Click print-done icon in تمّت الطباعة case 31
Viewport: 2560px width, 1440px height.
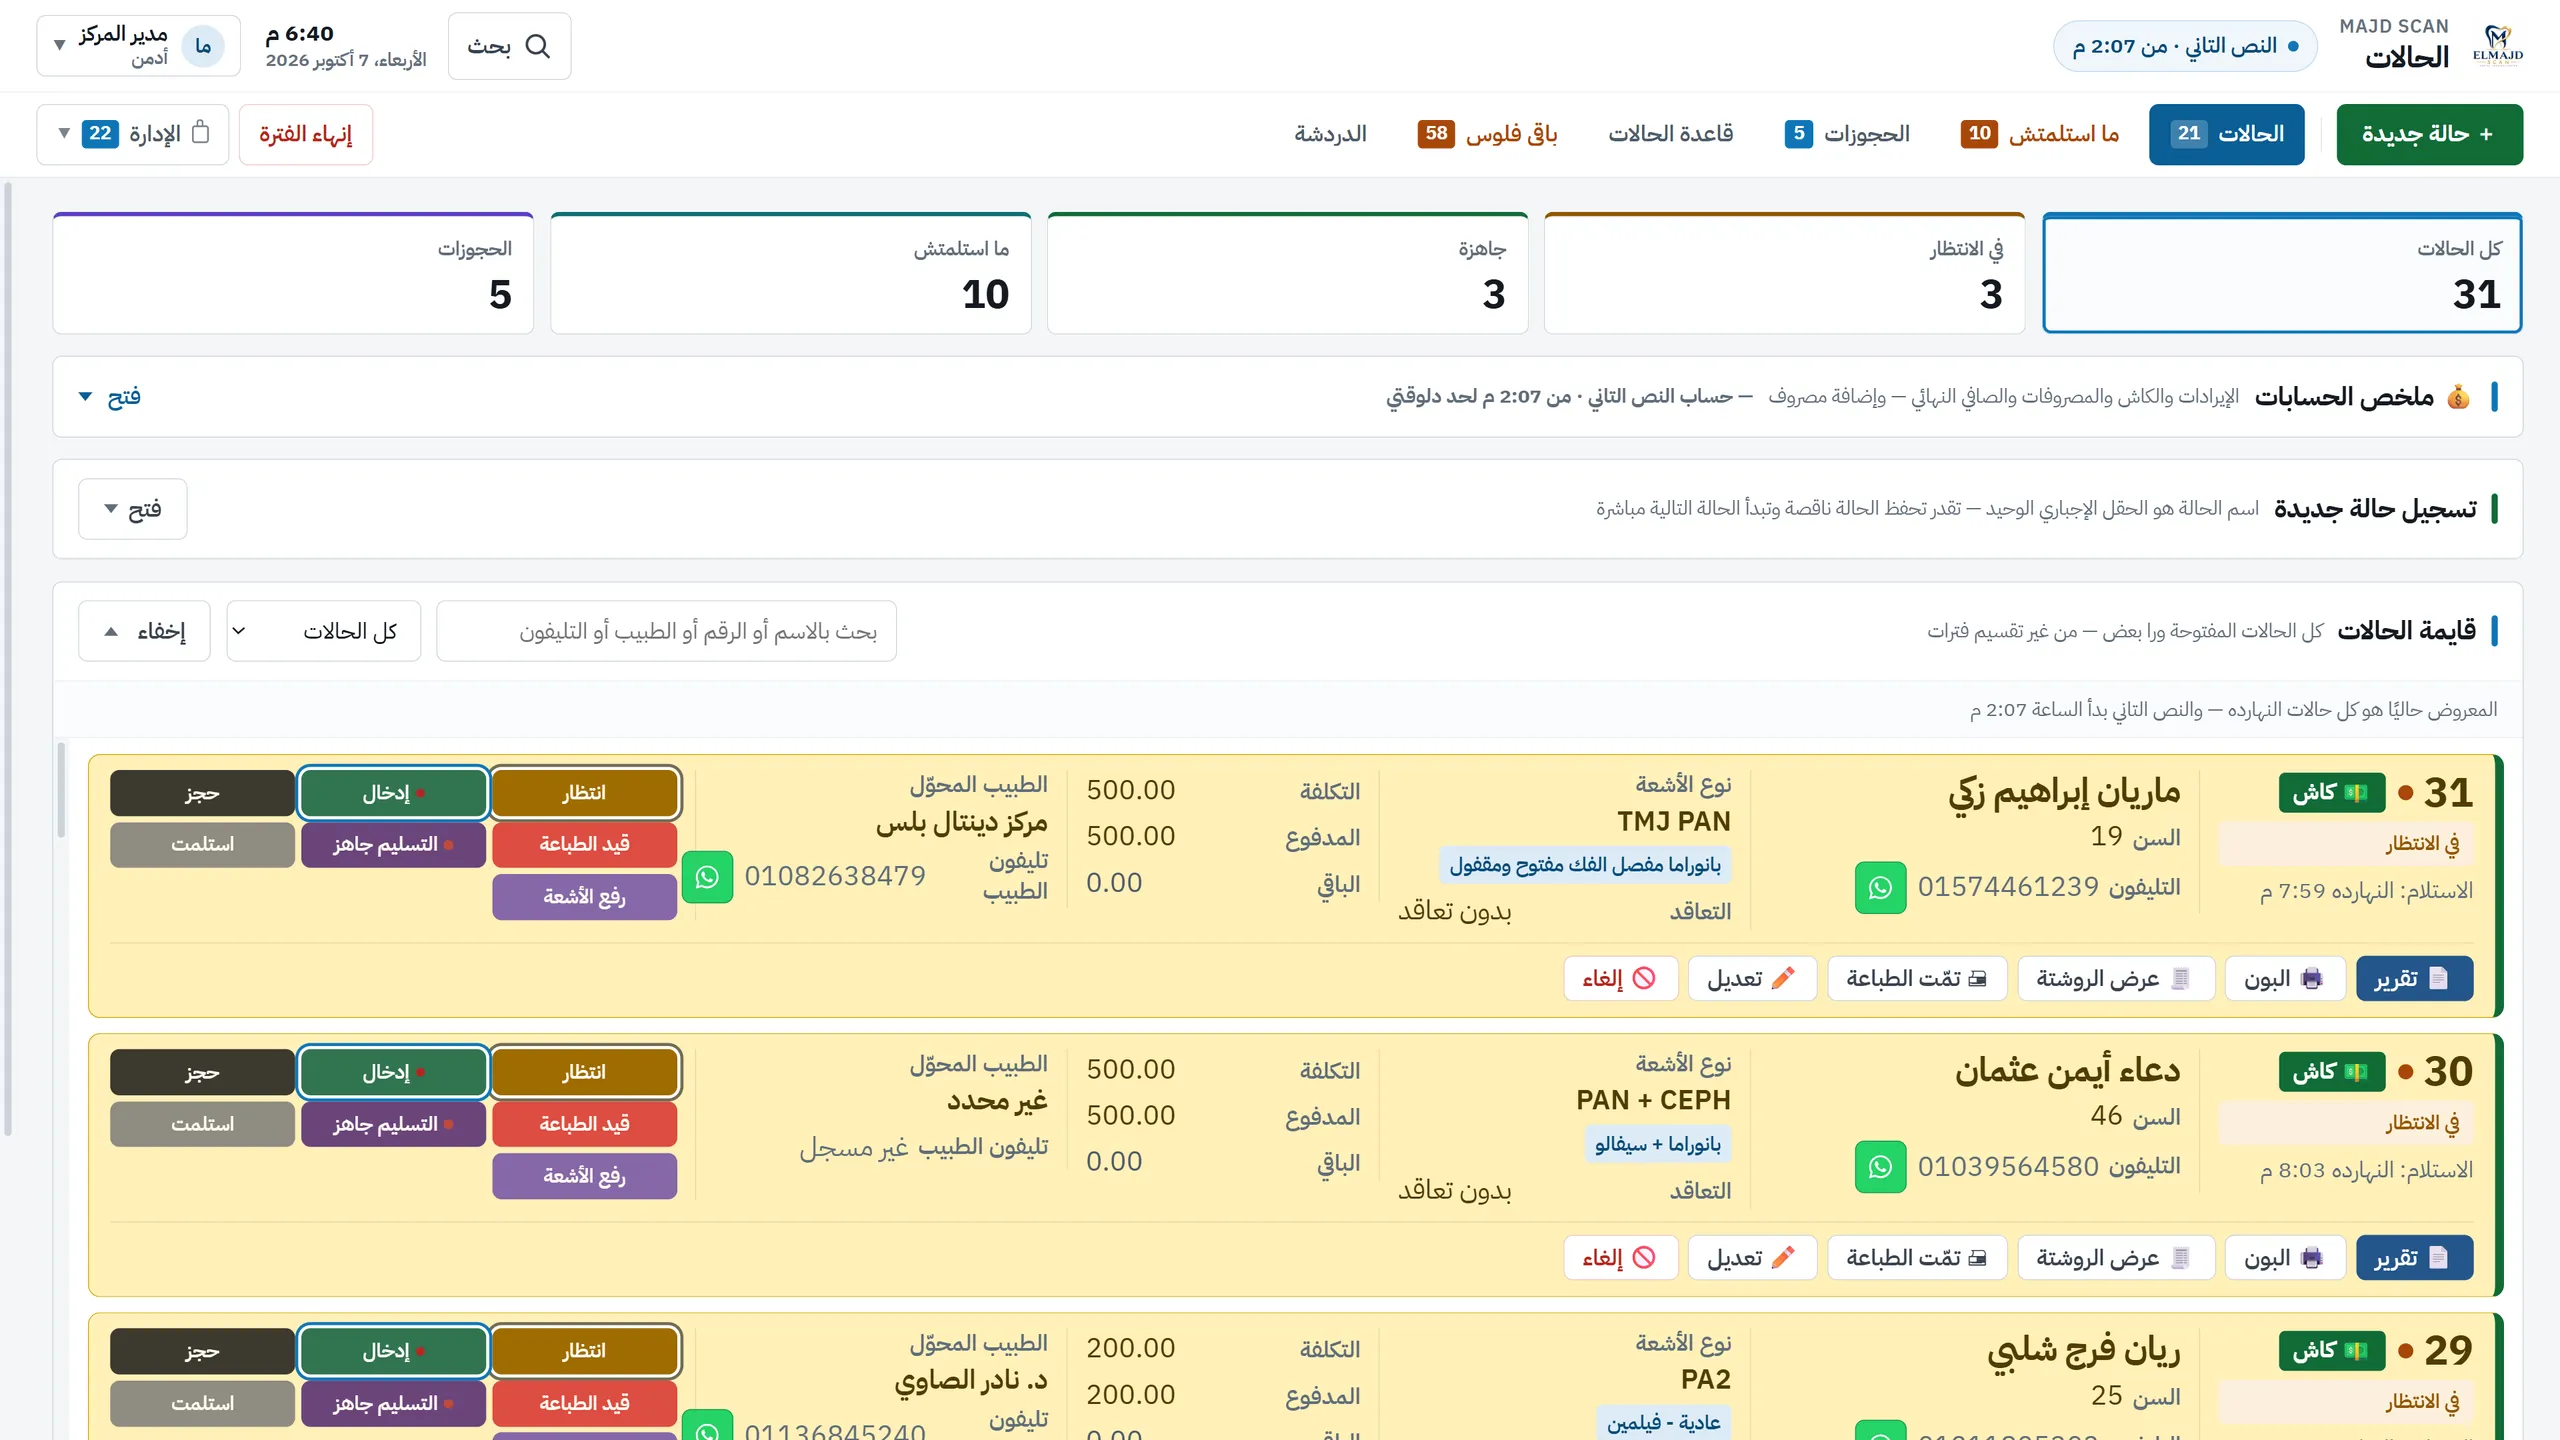pyautogui.click(x=1977, y=978)
